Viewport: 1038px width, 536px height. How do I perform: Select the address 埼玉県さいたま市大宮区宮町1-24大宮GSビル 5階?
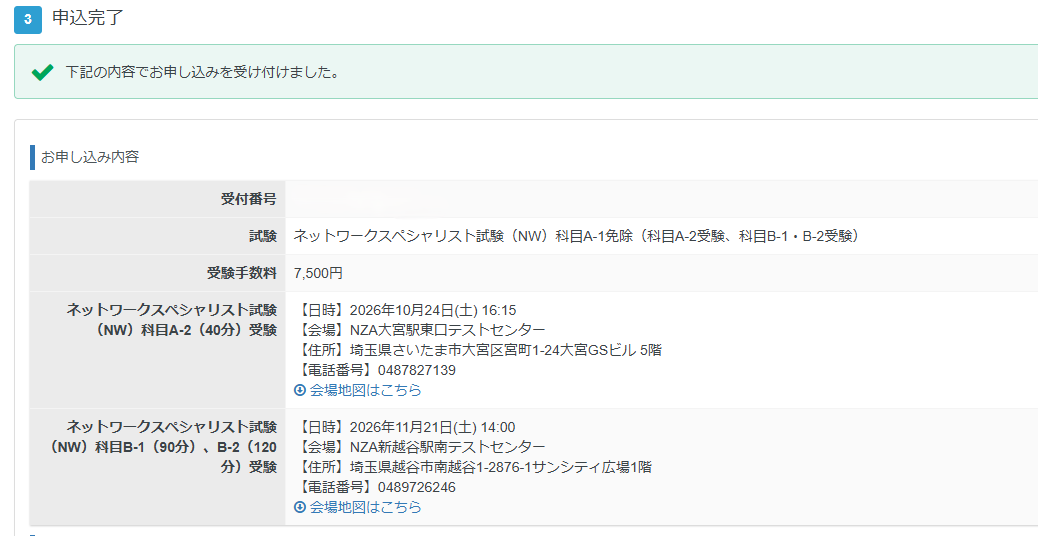[x=506, y=350]
